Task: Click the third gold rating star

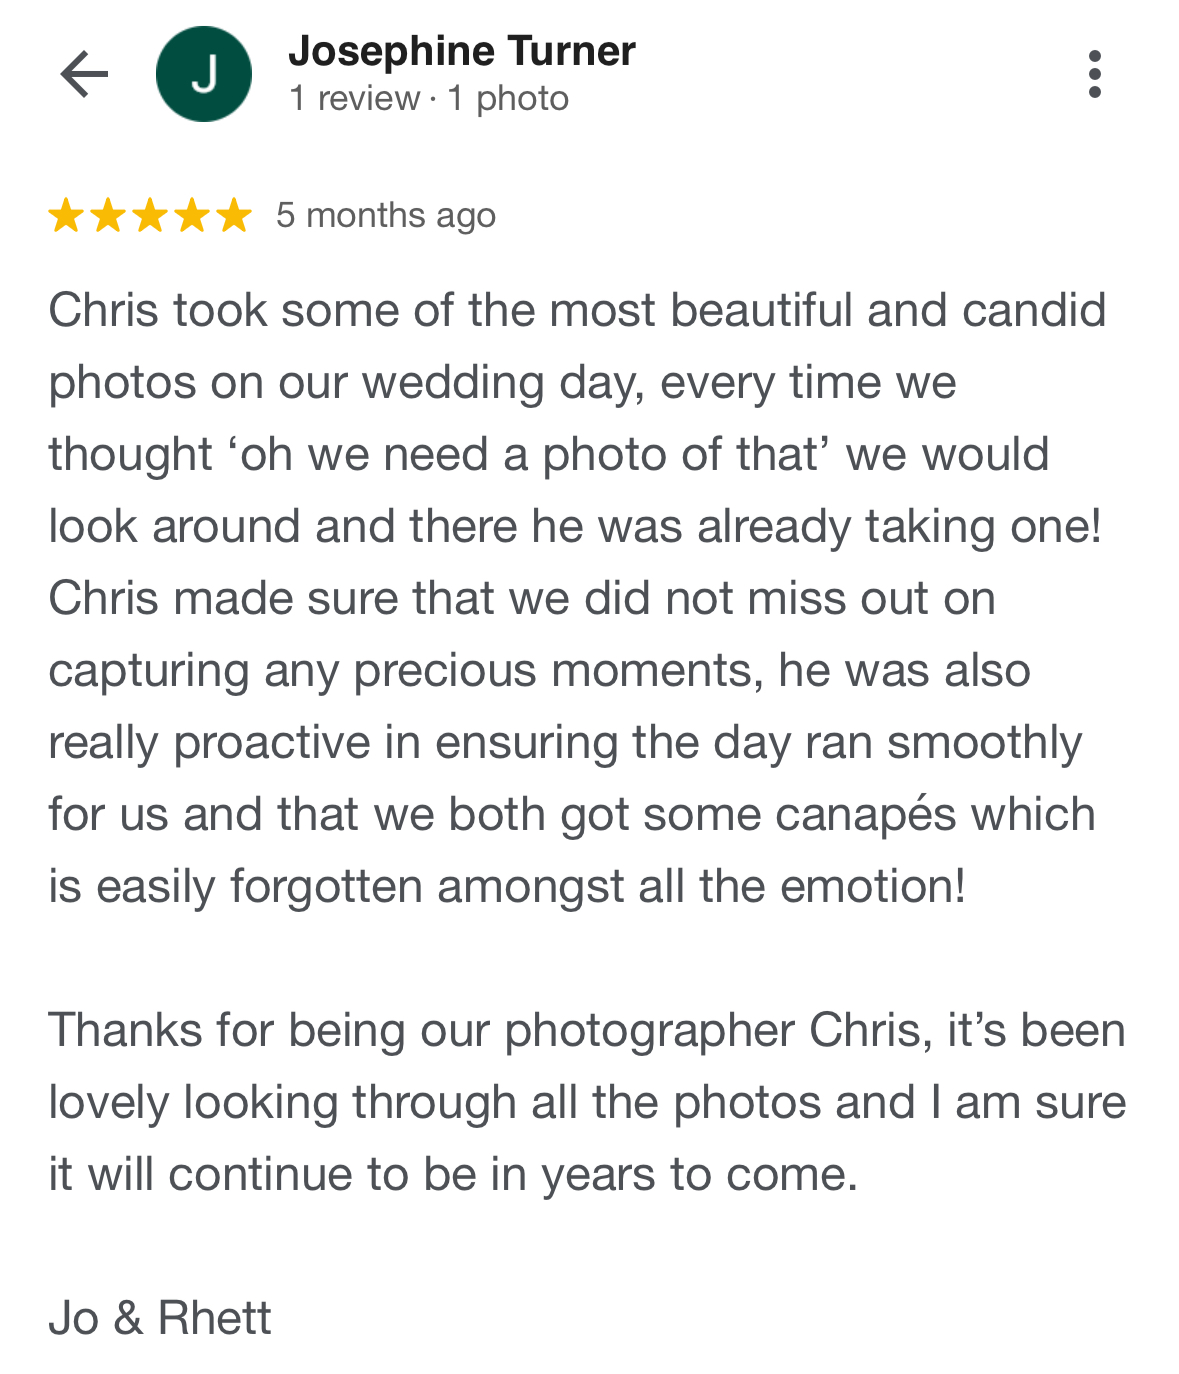Action: pyautogui.click(x=150, y=215)
